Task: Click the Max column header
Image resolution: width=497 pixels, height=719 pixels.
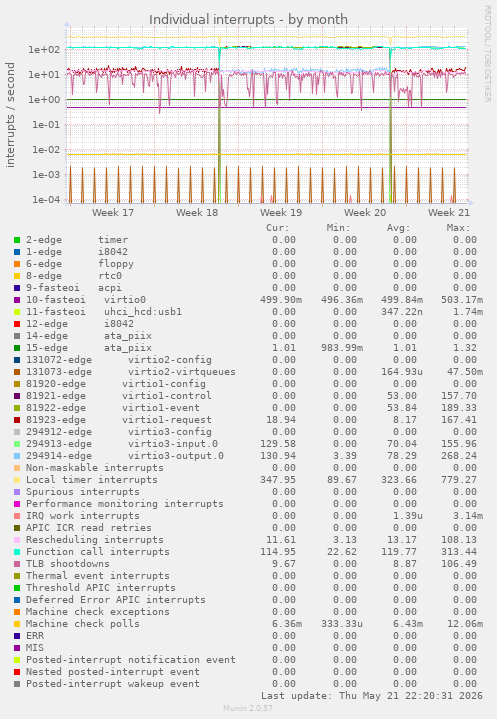Action: [x=458, y=228]
